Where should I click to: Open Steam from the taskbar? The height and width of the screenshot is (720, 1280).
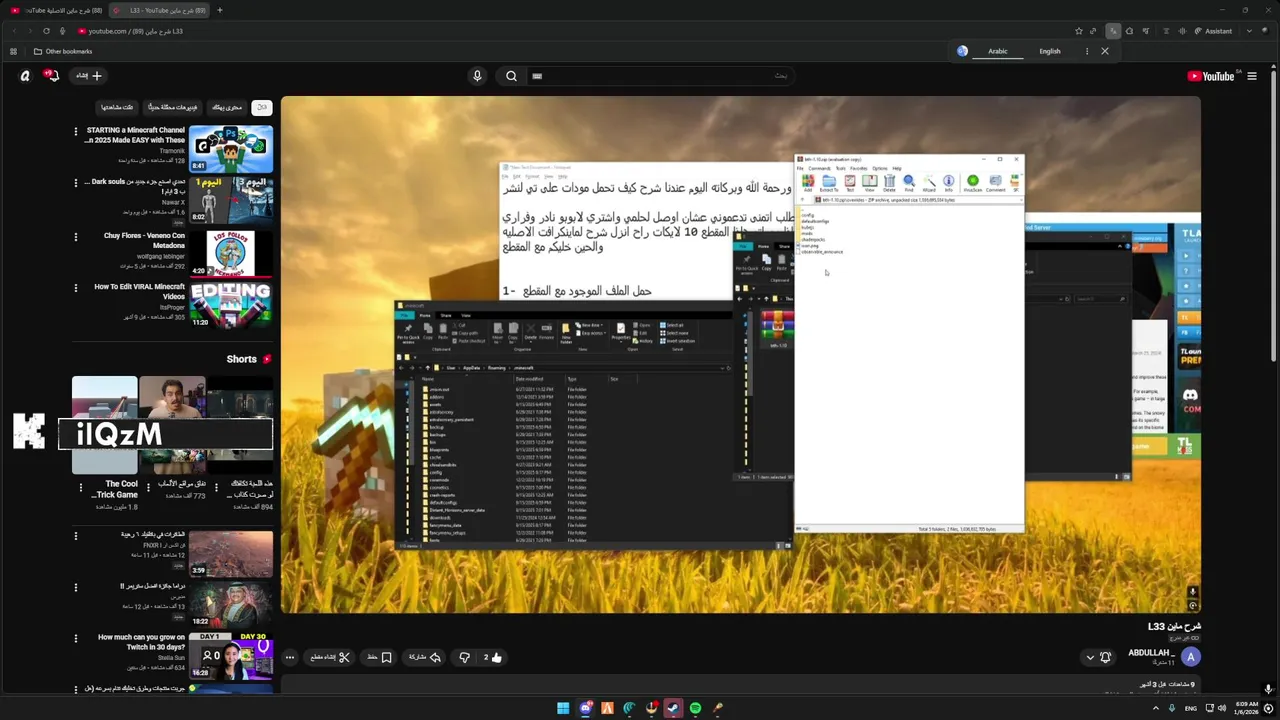(x=673, y=708)
